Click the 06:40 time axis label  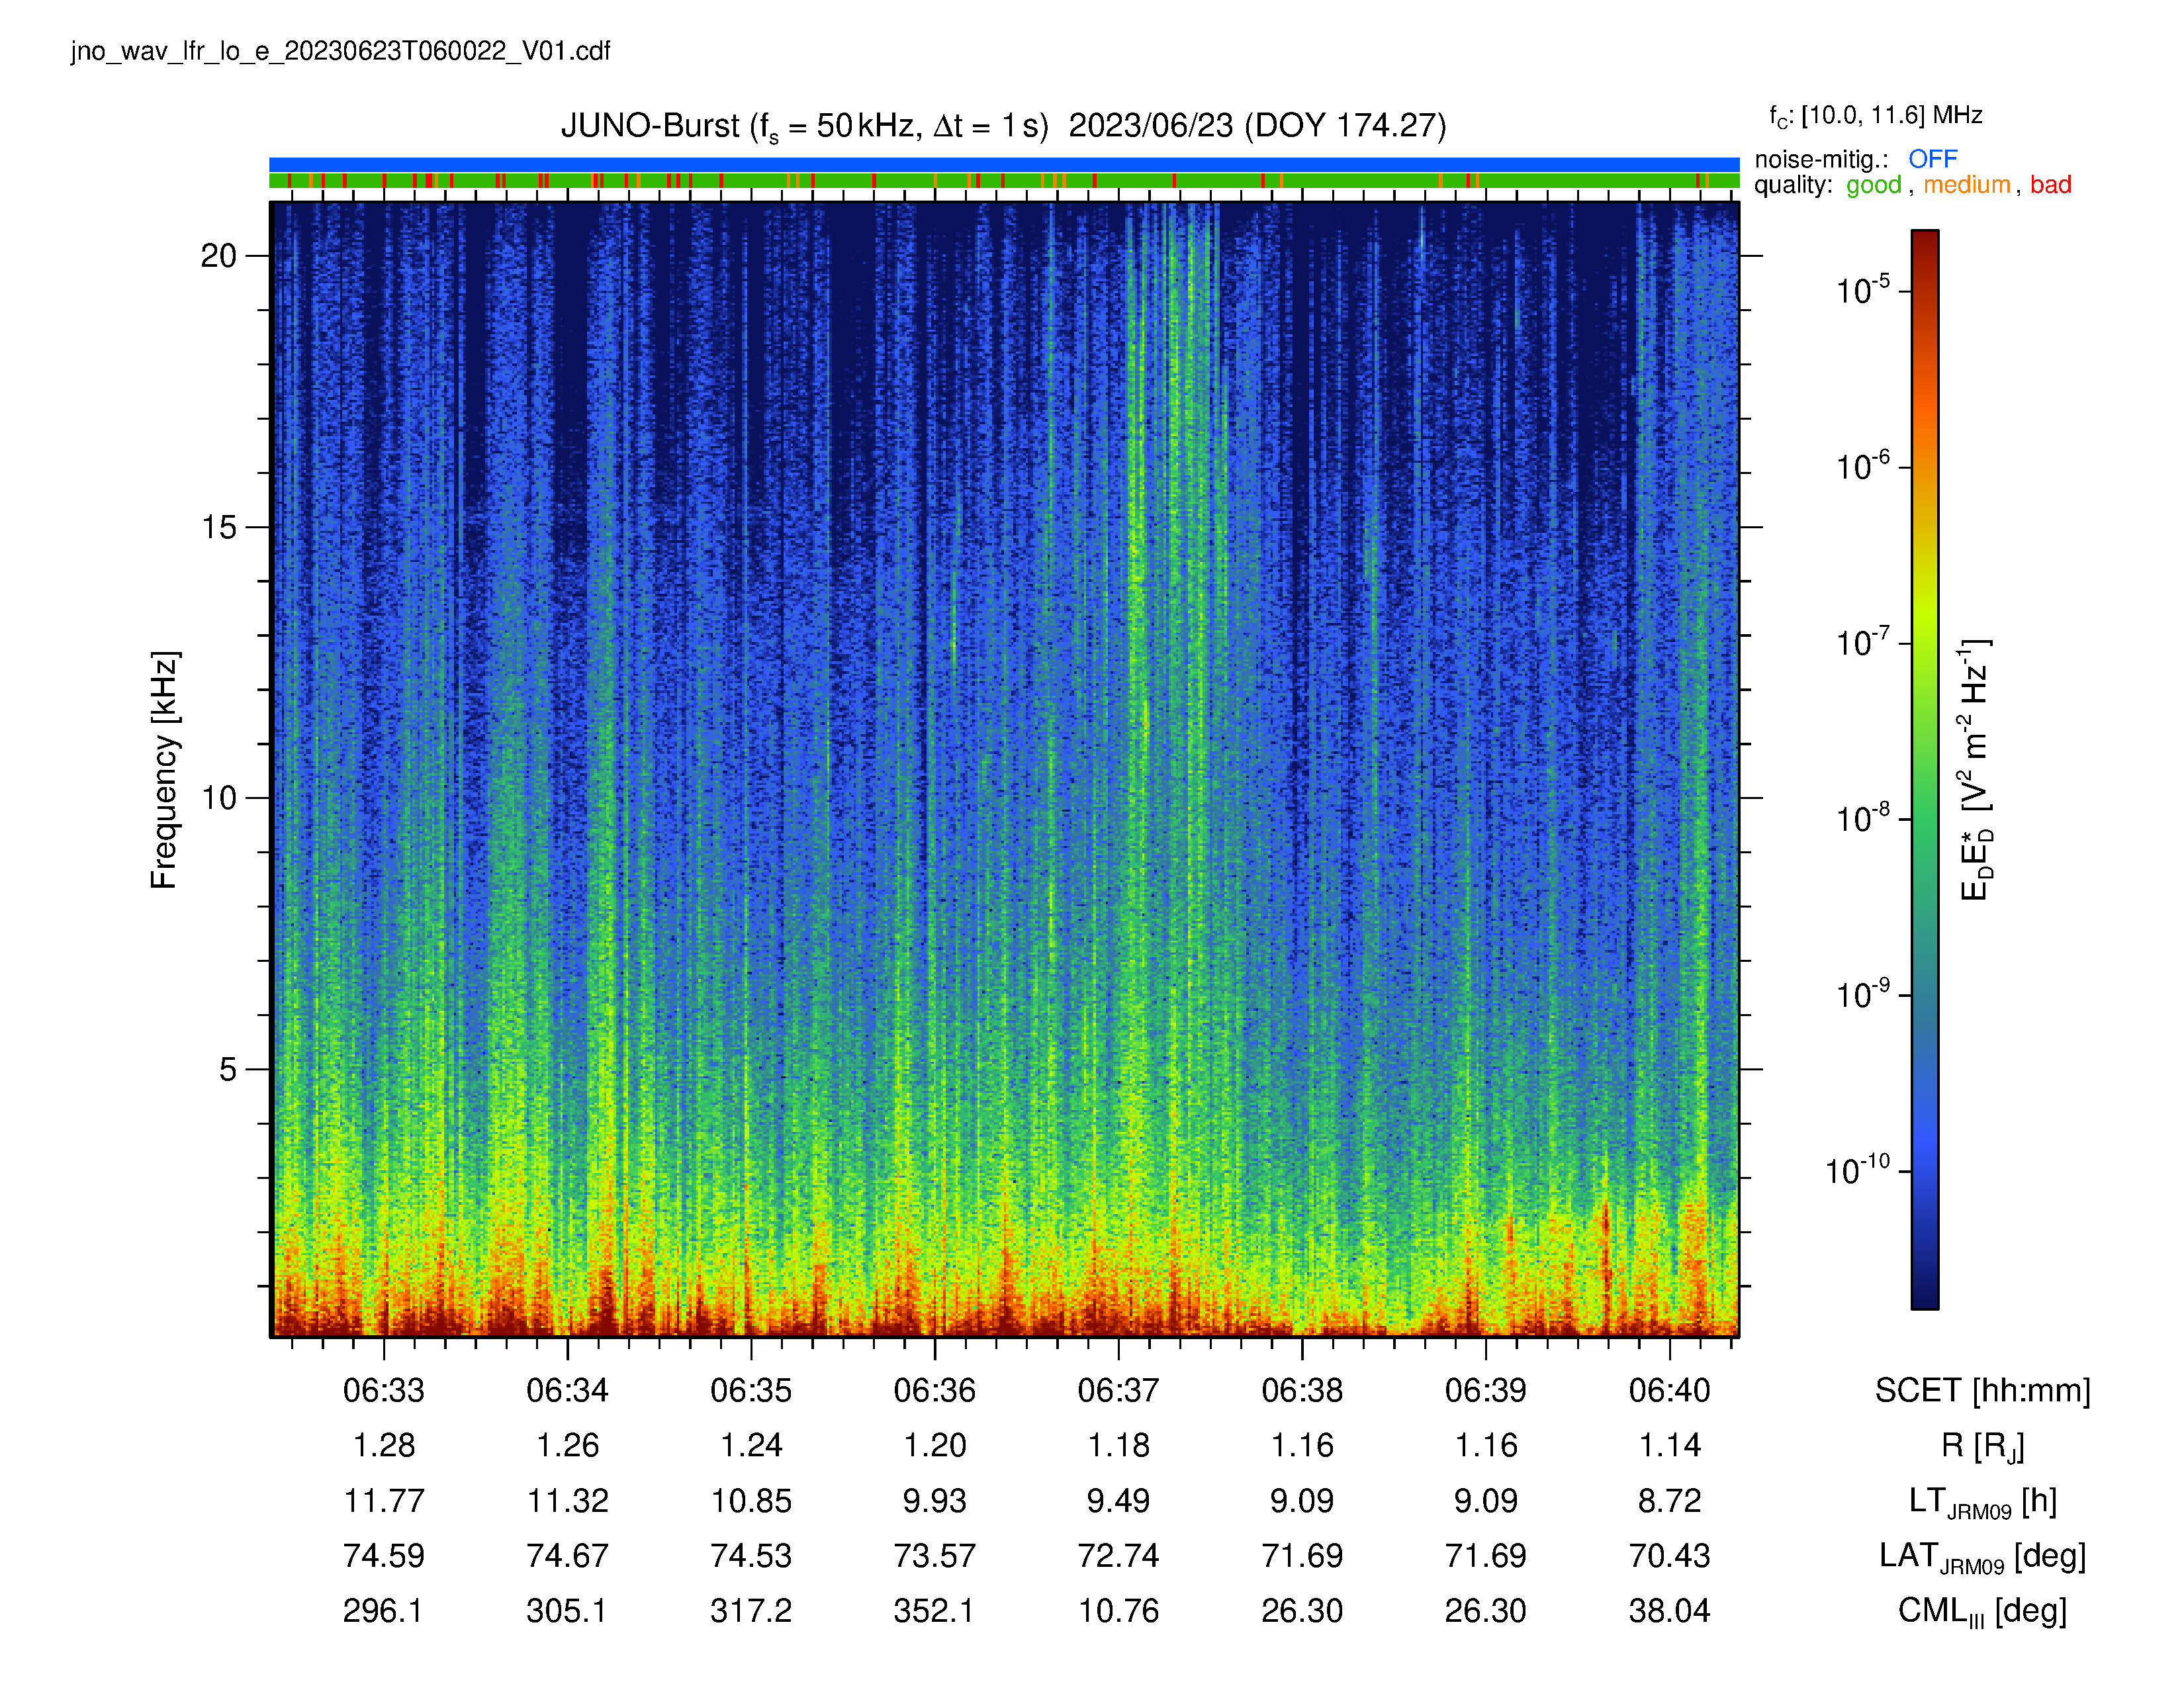[x=1669, y=1390]
